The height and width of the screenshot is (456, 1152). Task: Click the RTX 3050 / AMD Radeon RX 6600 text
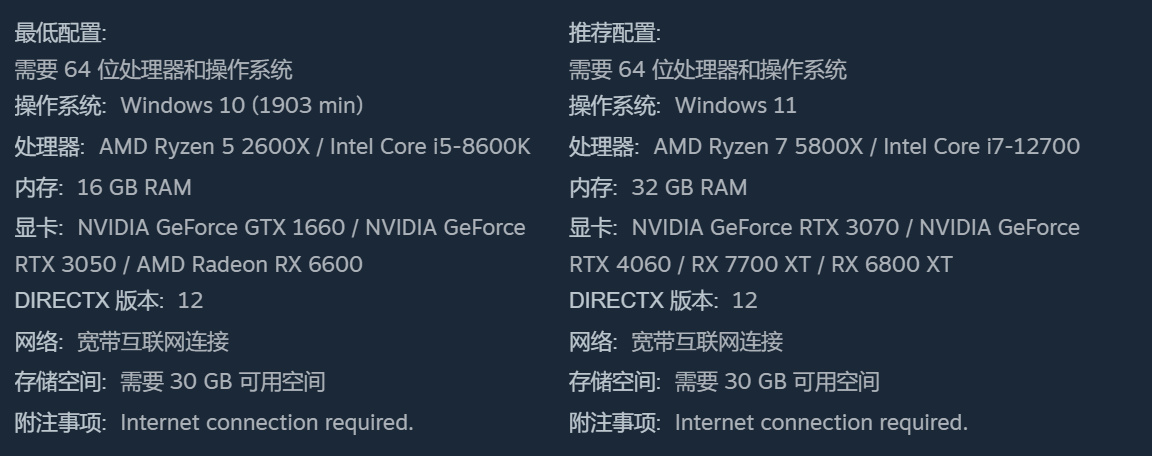(x=189, y=265)
